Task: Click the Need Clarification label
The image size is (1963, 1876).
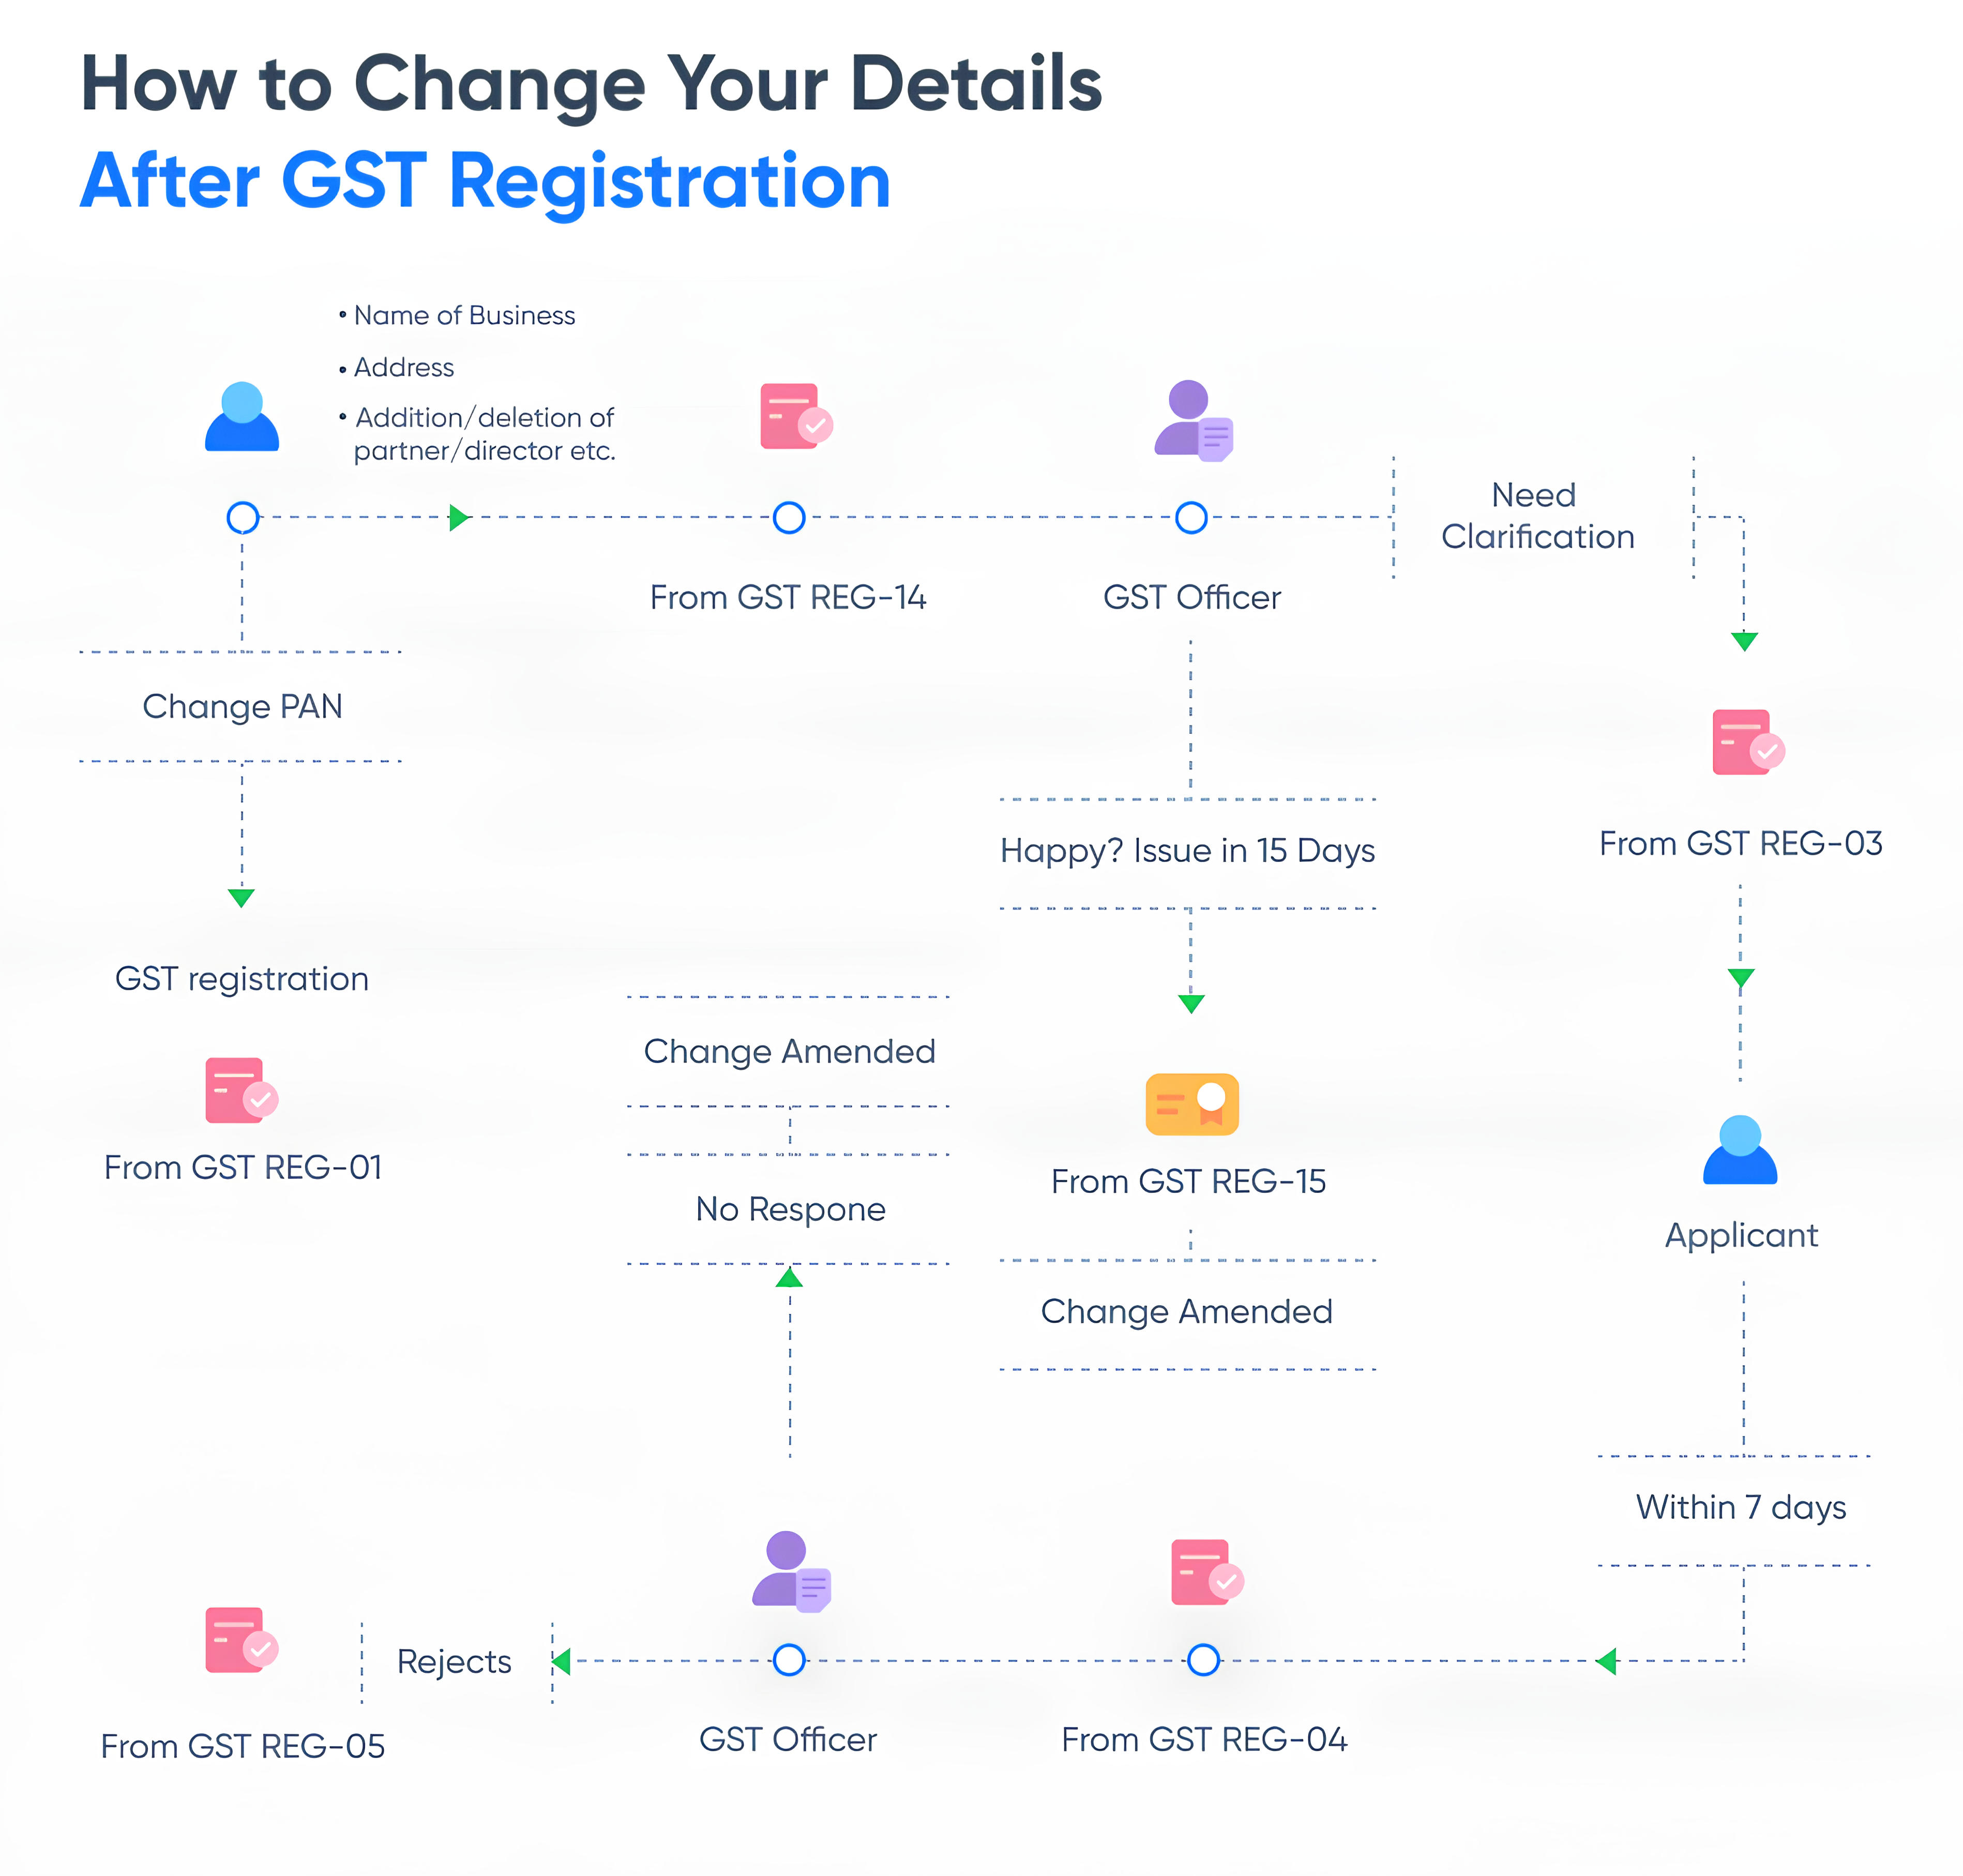Action: point(1538,516)
